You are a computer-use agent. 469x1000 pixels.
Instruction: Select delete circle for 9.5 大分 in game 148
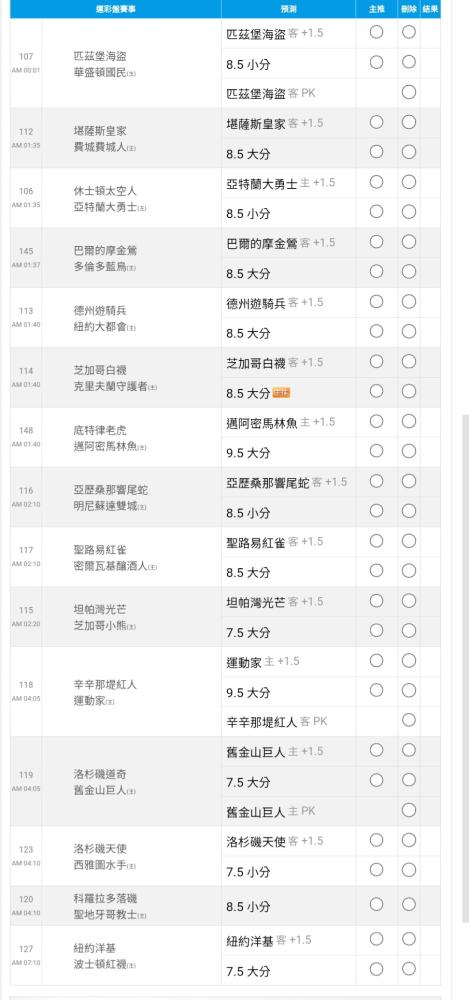pyautogui.click(x=409, y=451)
